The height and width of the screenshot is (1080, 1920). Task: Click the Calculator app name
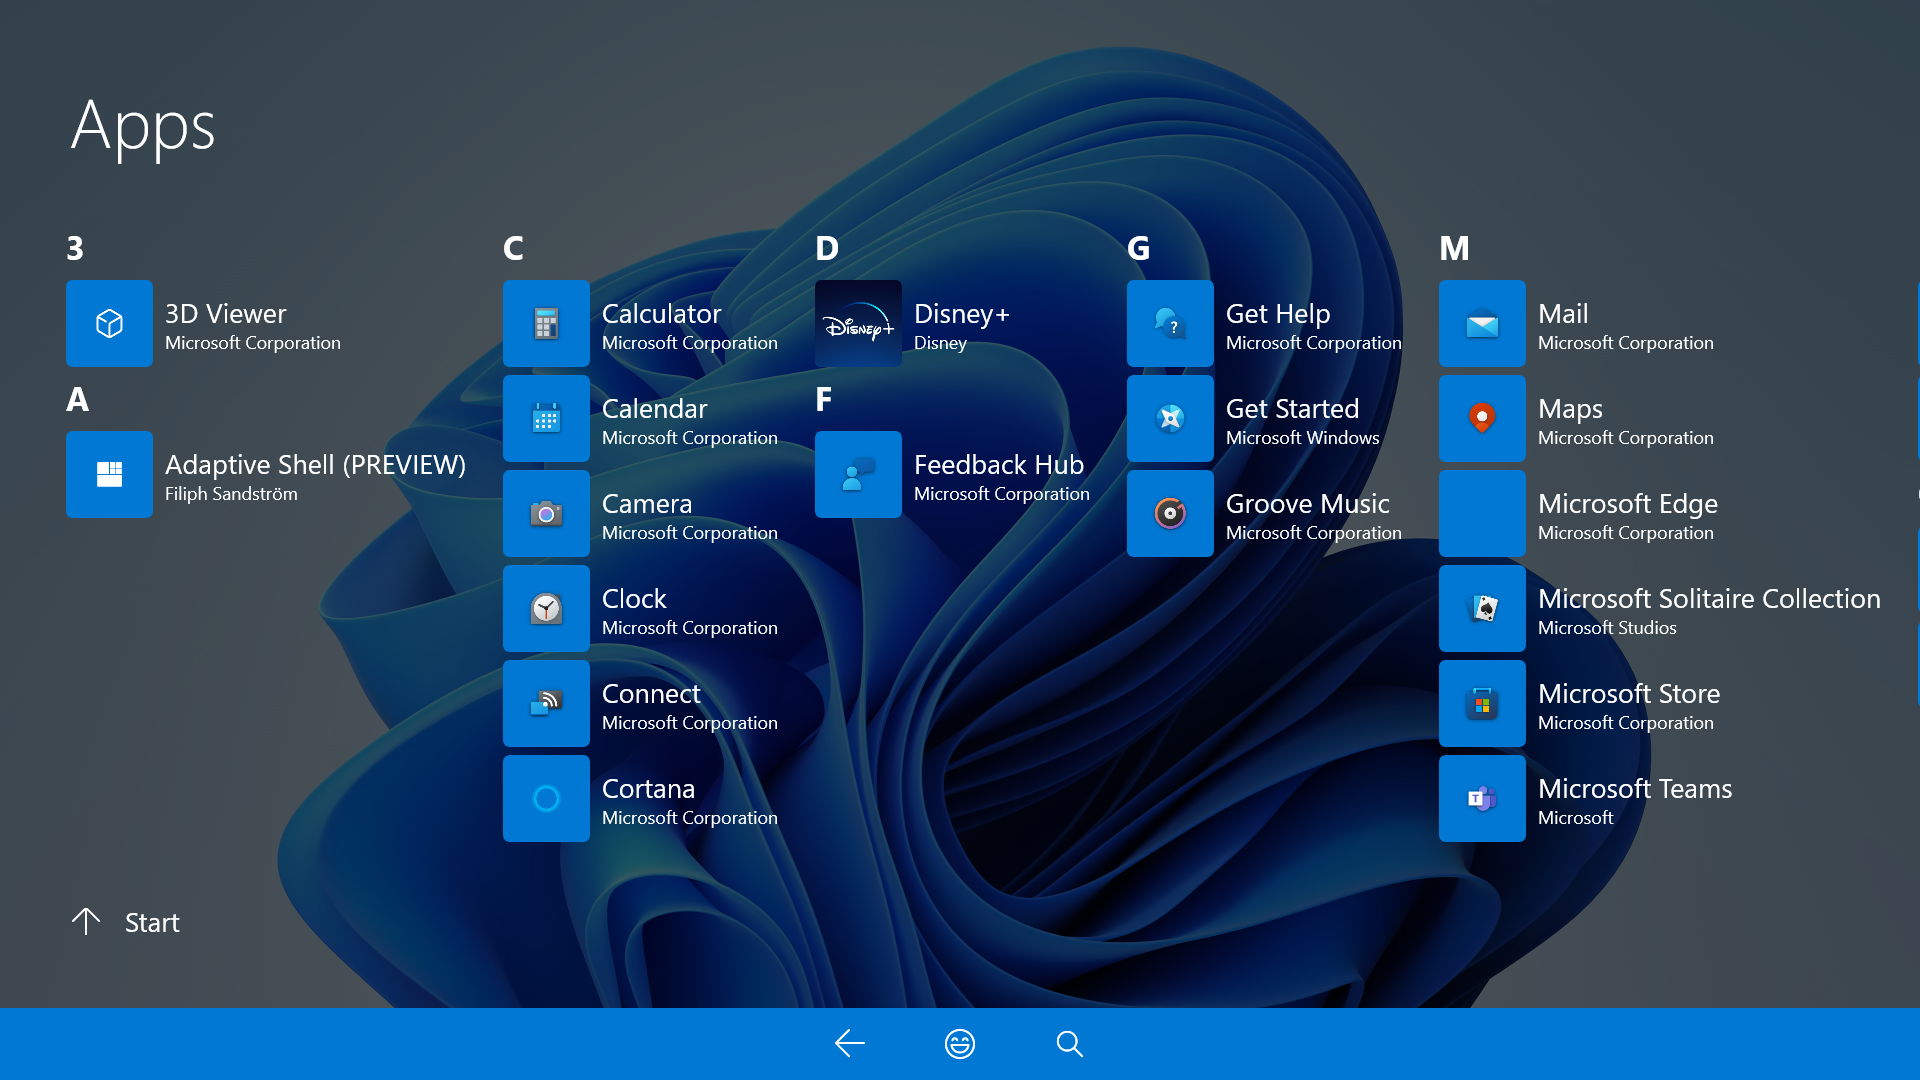click(x=661, y=314)
